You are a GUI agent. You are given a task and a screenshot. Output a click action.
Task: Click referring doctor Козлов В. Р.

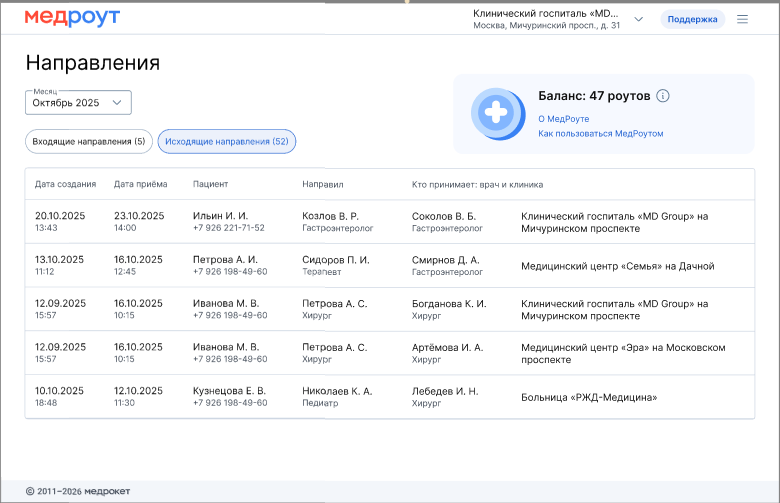(330, 216)
